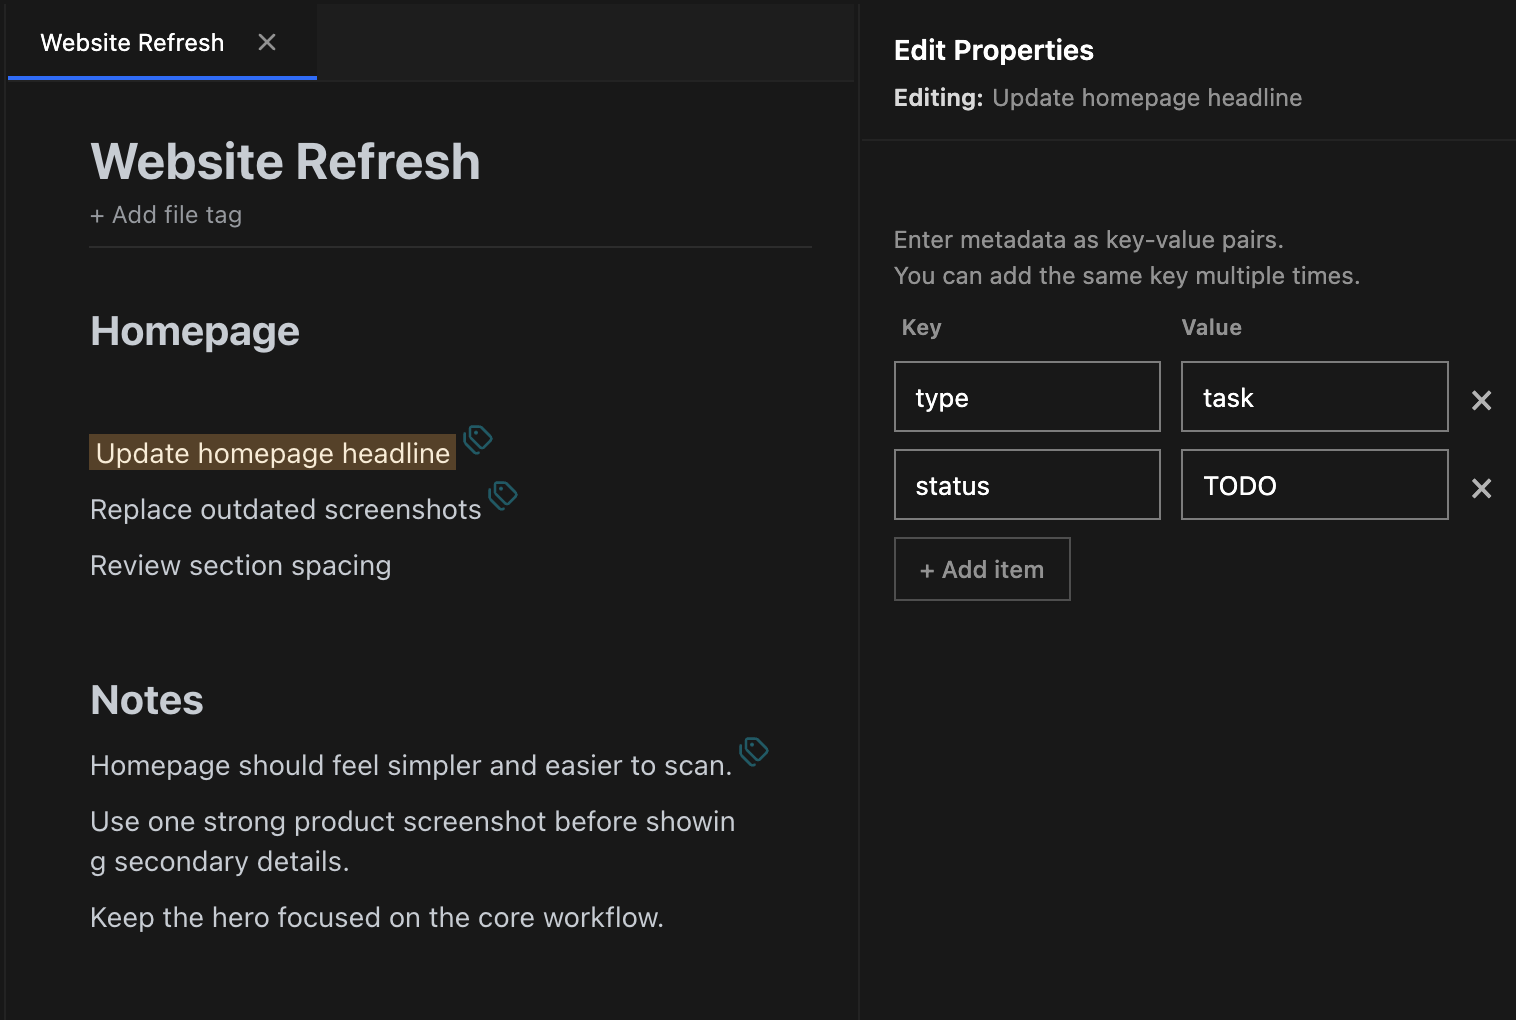Select the 'status' key field
This screenshot has width=1516, height=1020.
point(1026,485)
